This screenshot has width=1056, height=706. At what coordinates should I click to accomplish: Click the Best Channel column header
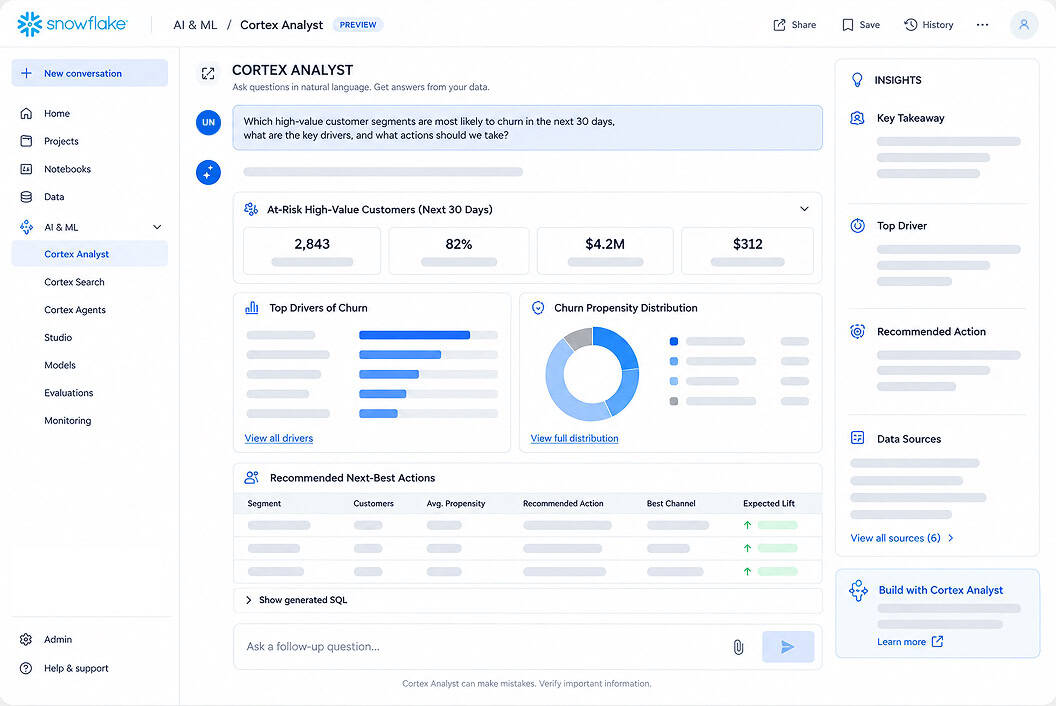coord(671,503)
